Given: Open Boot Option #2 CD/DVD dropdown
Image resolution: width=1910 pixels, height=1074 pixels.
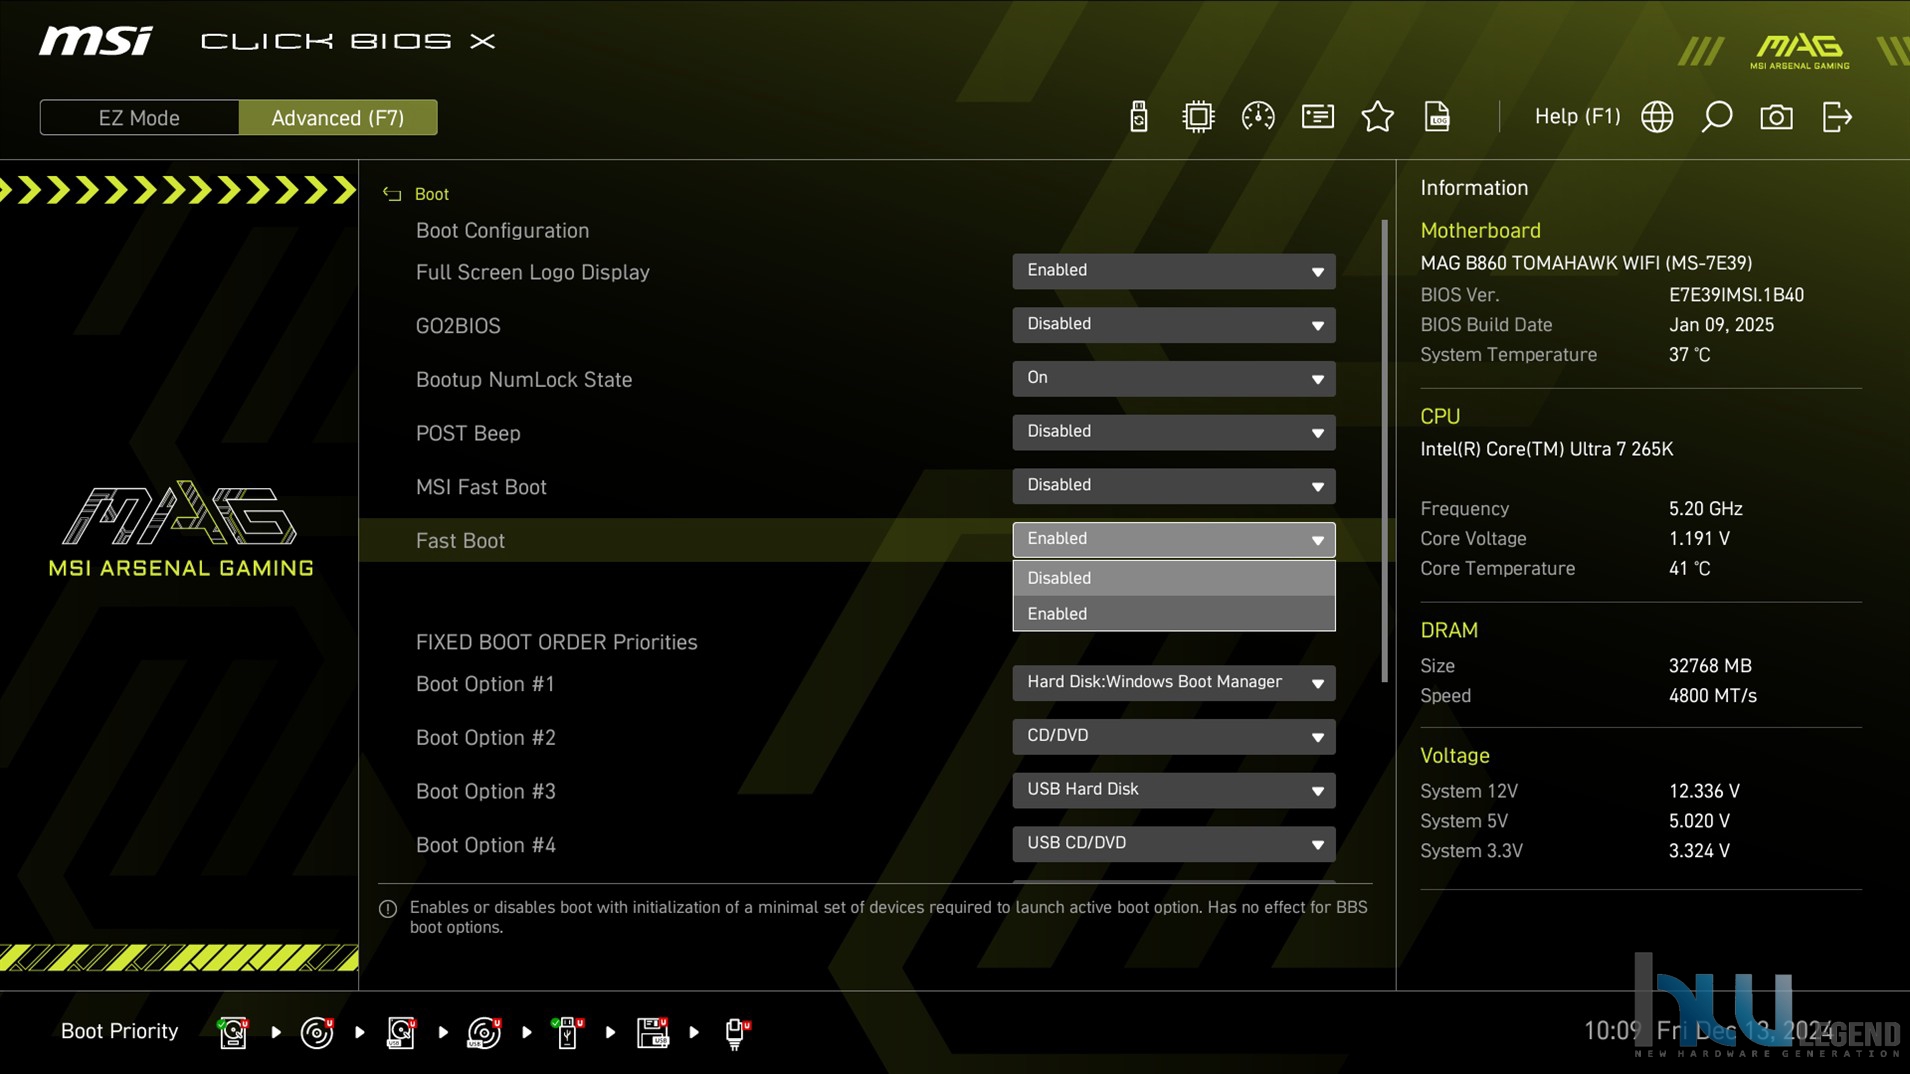Looking at the screenshot, I should (1173, 737).
